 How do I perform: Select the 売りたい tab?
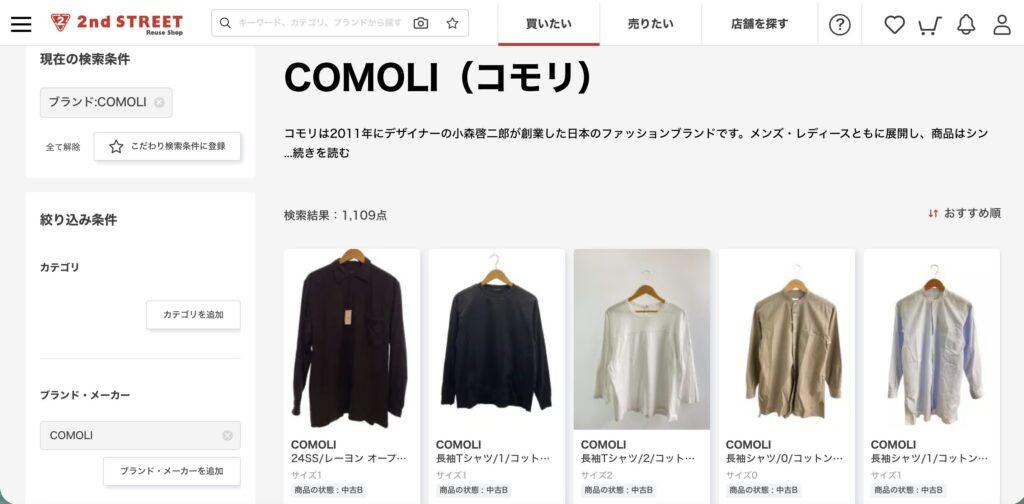(650, 24)
